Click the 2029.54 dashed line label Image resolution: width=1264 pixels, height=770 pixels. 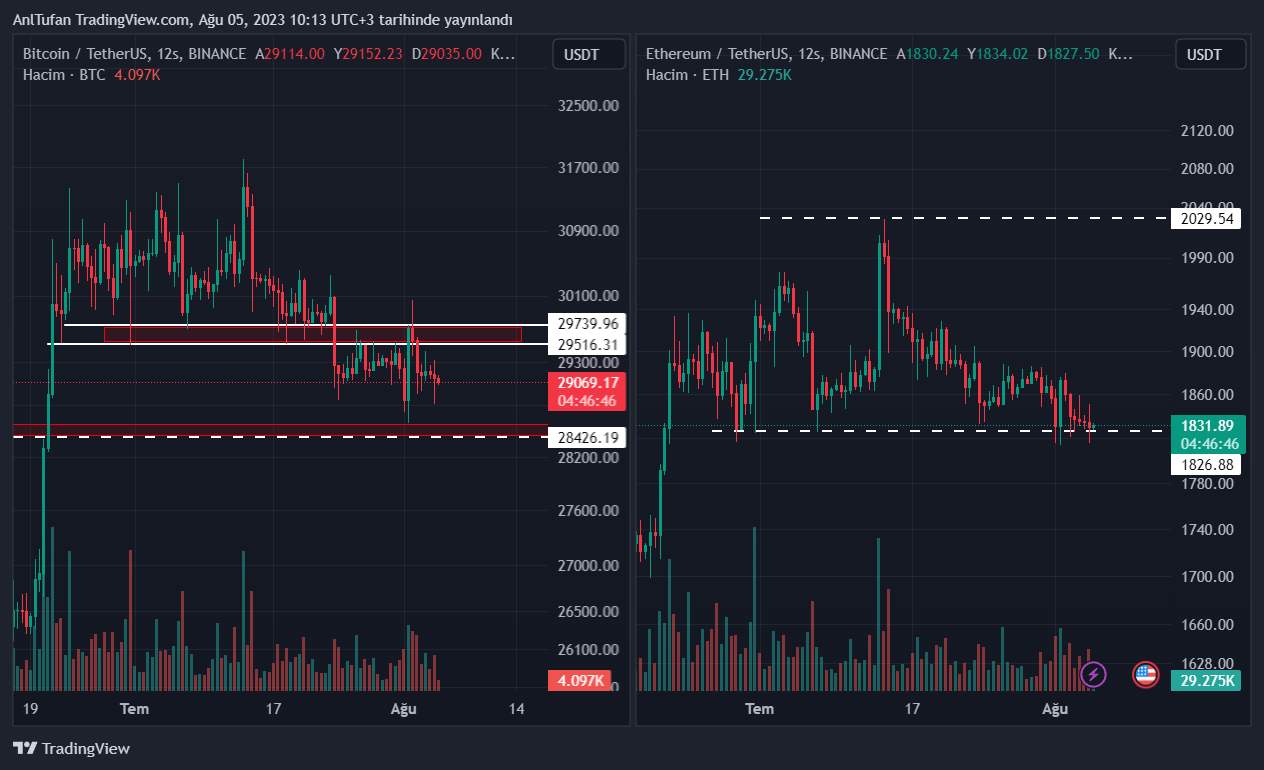[1206, 218]
